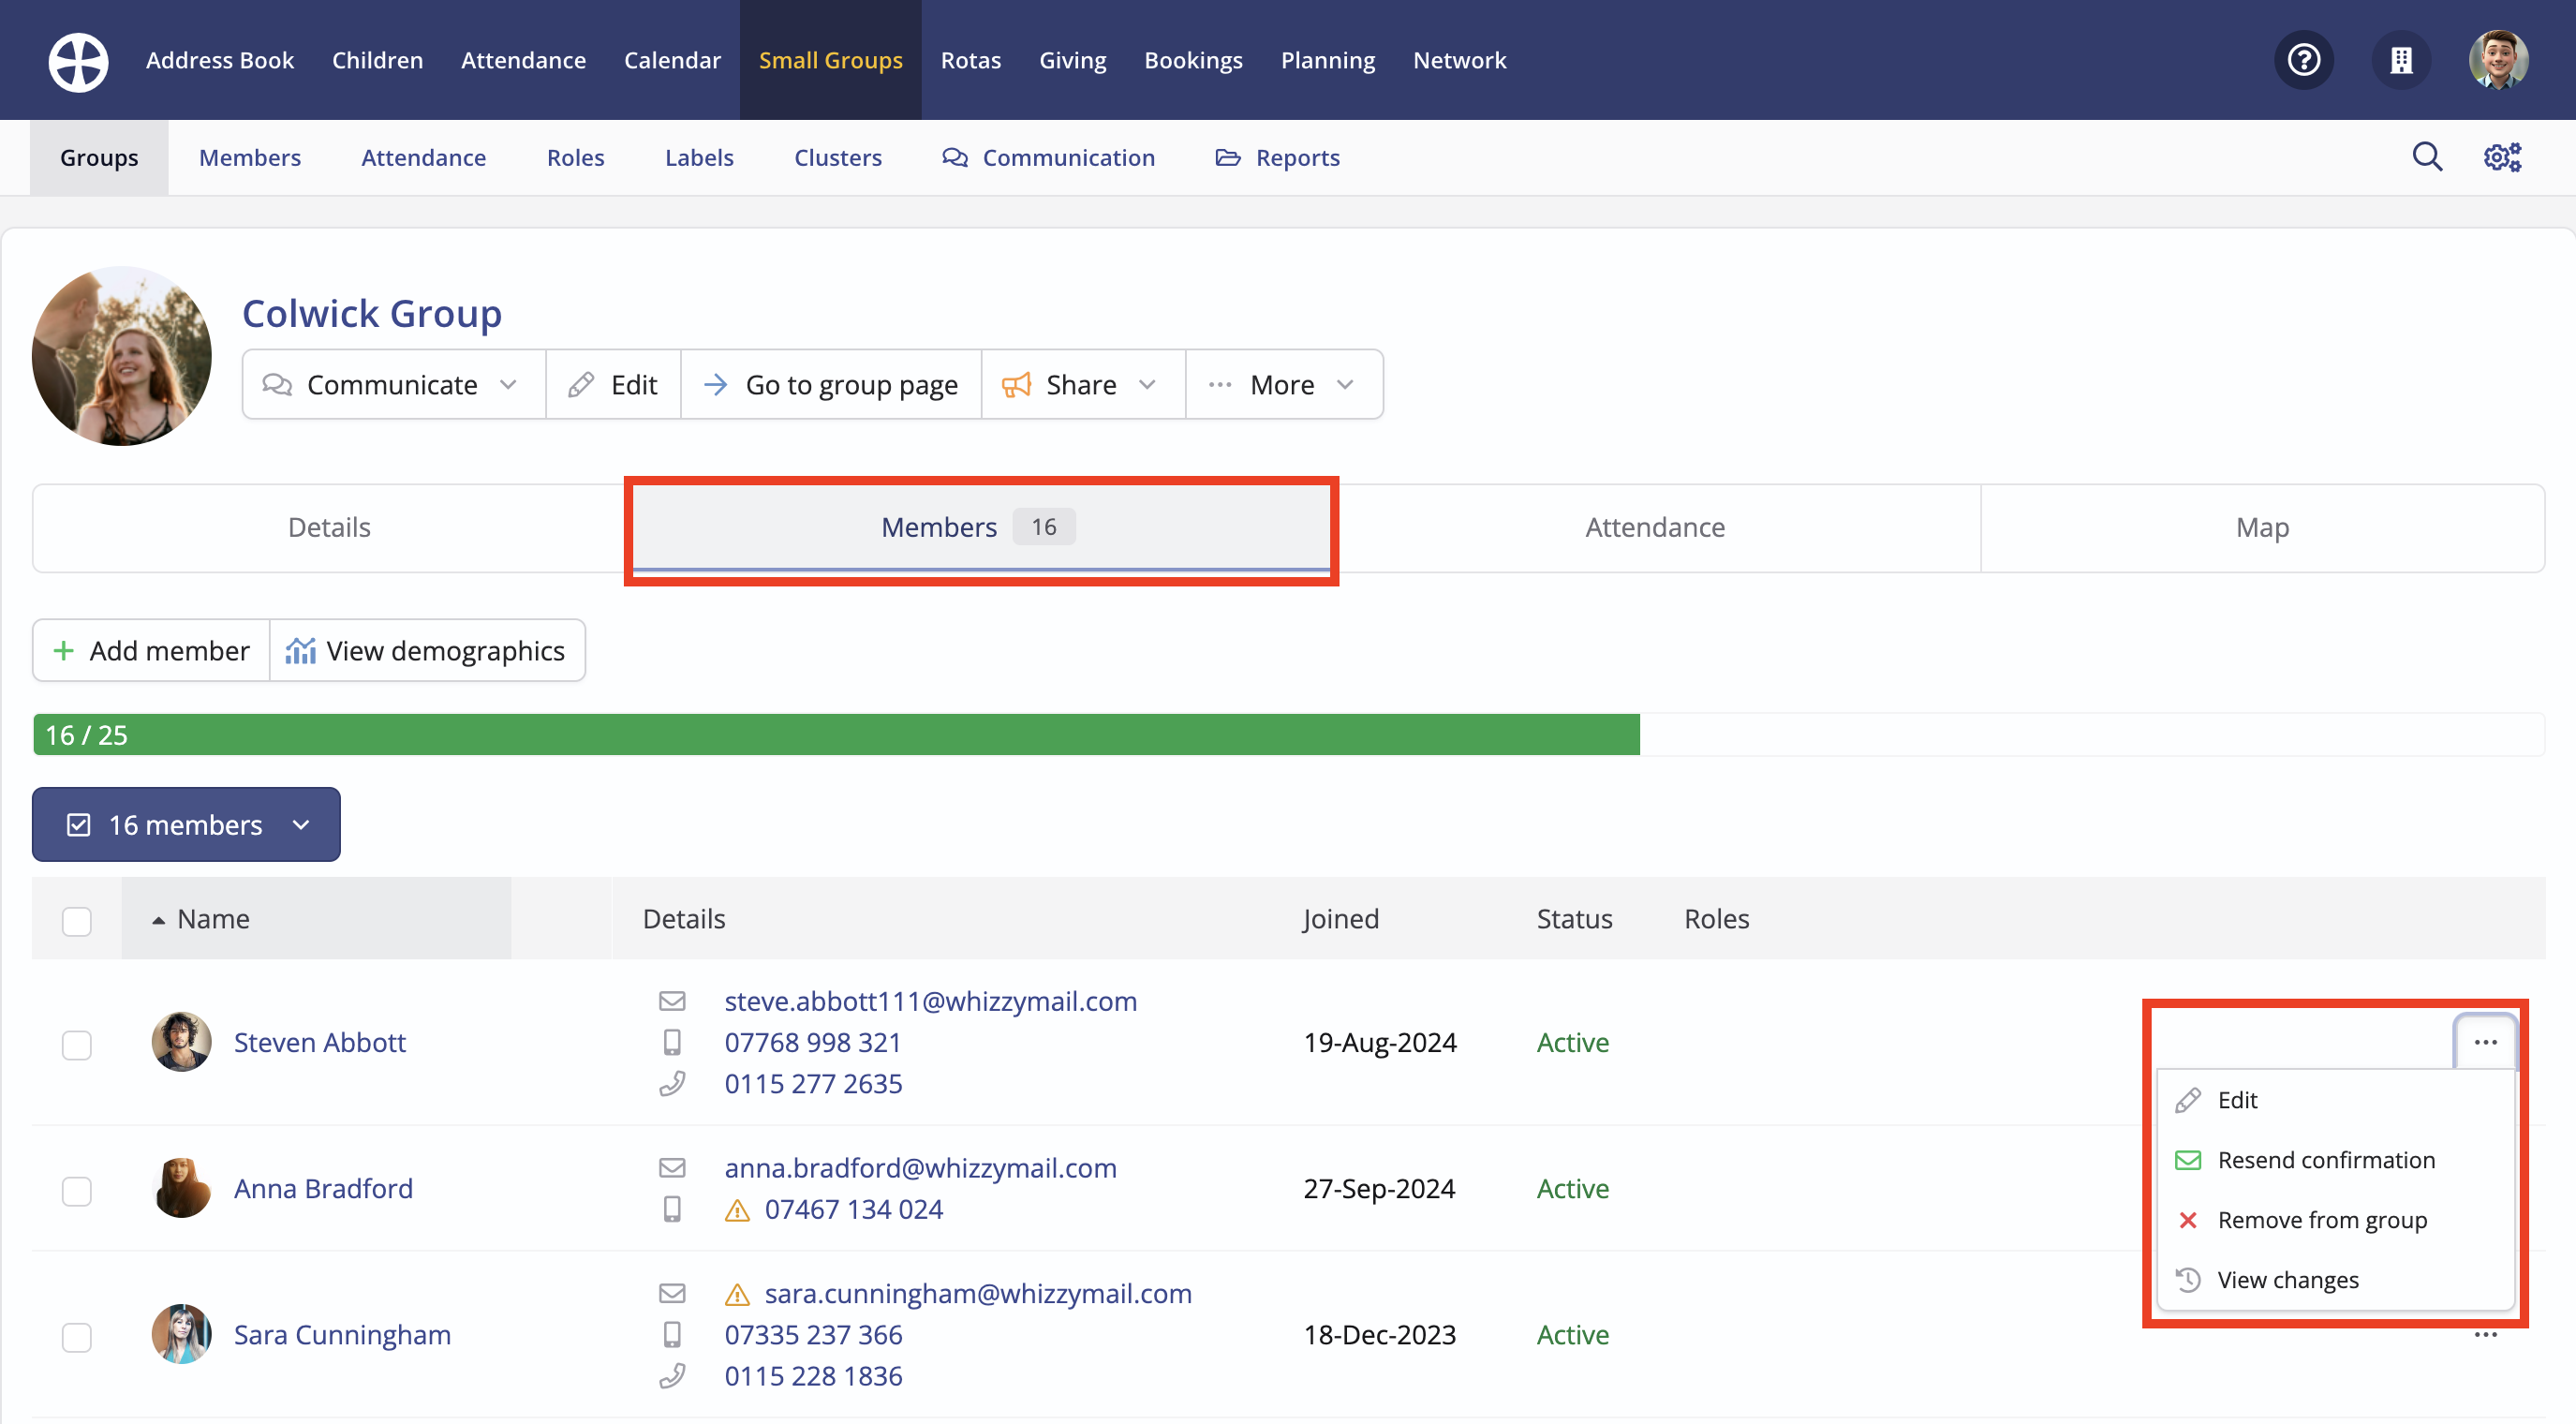Viewport: 2576px width, 1424px height.
Task: Expand the Communicate dropdown
Action: pos(394,384)
